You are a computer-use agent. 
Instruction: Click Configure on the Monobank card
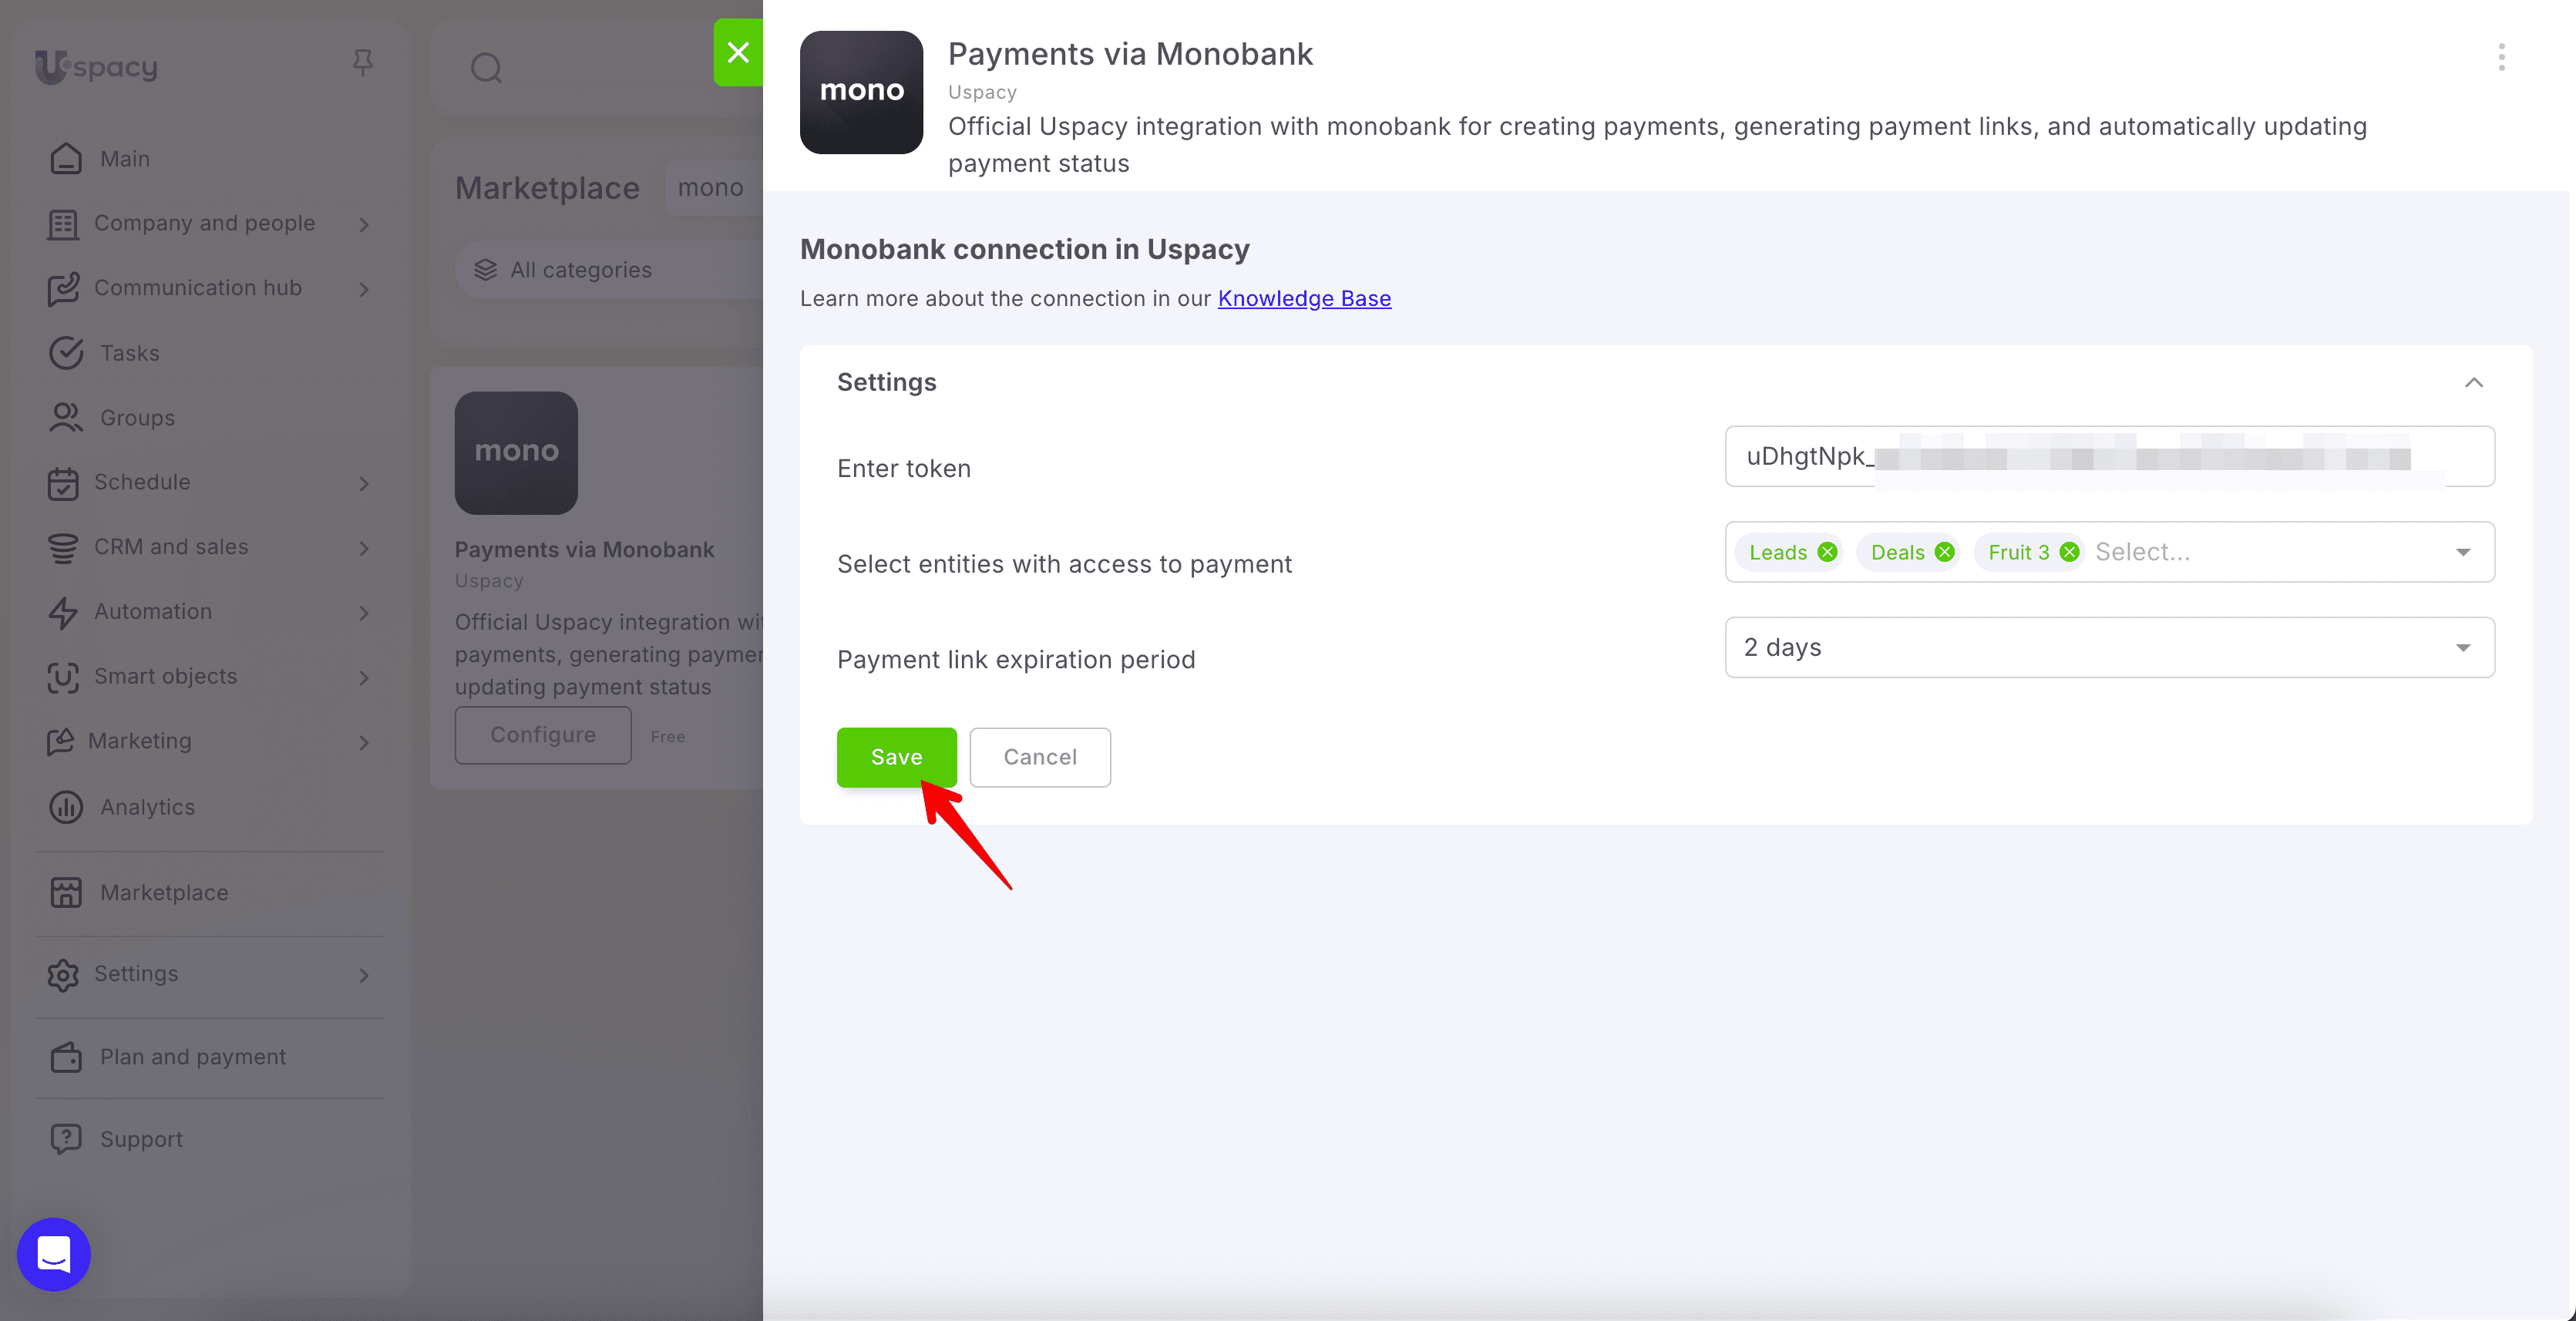543,735
